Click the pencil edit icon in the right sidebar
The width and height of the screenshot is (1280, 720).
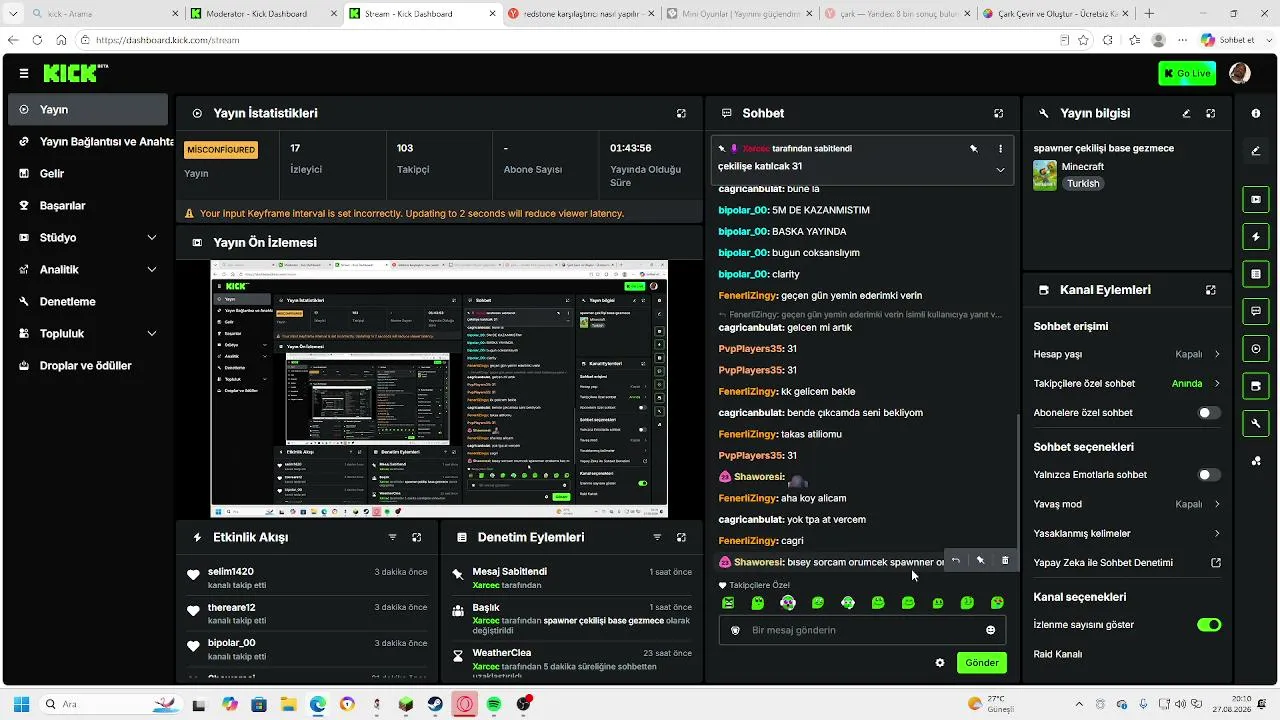coord(1256,151)
